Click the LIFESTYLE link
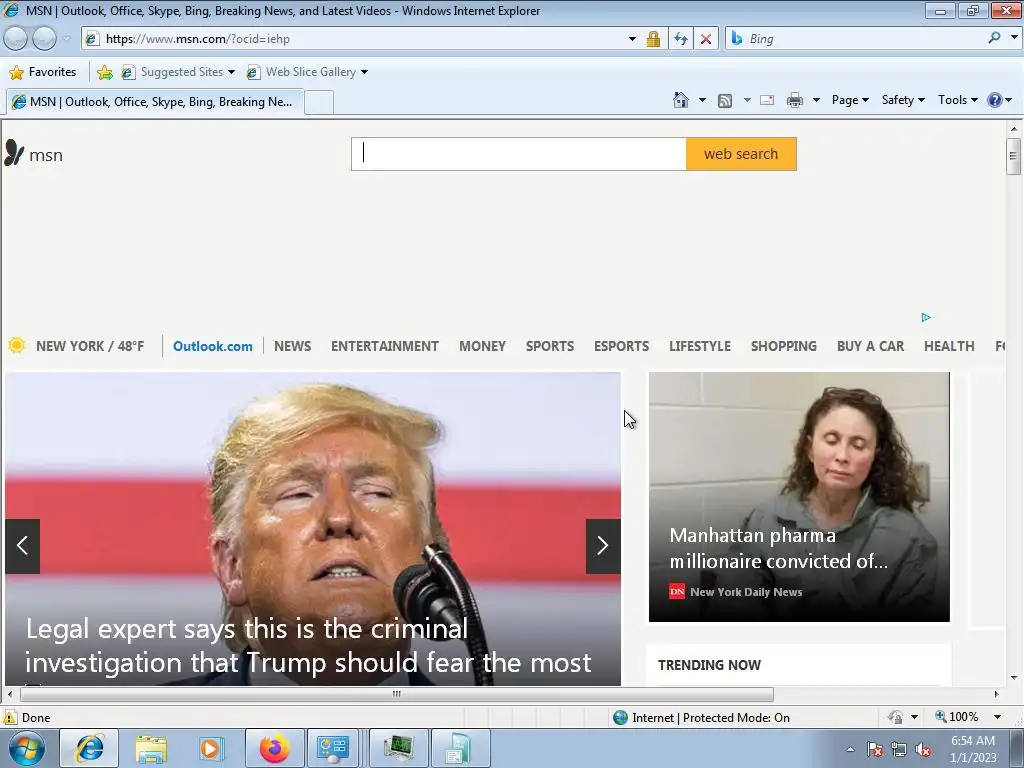 click(x=699, y=346)
